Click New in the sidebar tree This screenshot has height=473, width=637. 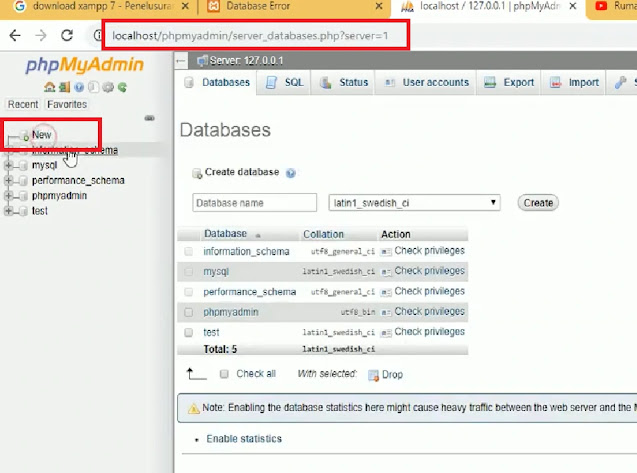(x=41, y=135)
